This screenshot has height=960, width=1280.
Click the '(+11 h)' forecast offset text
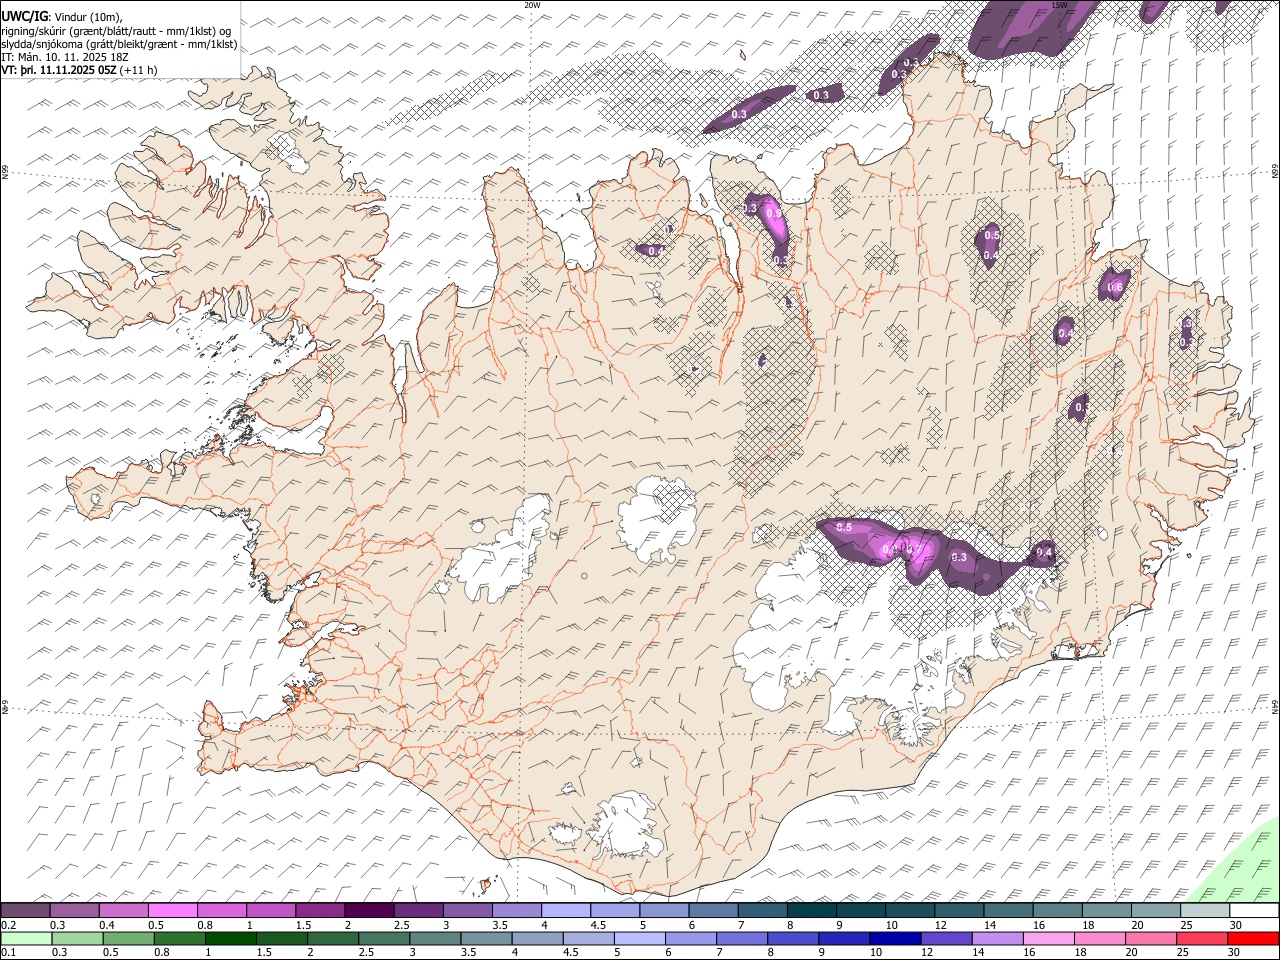[x=138, y=70]
